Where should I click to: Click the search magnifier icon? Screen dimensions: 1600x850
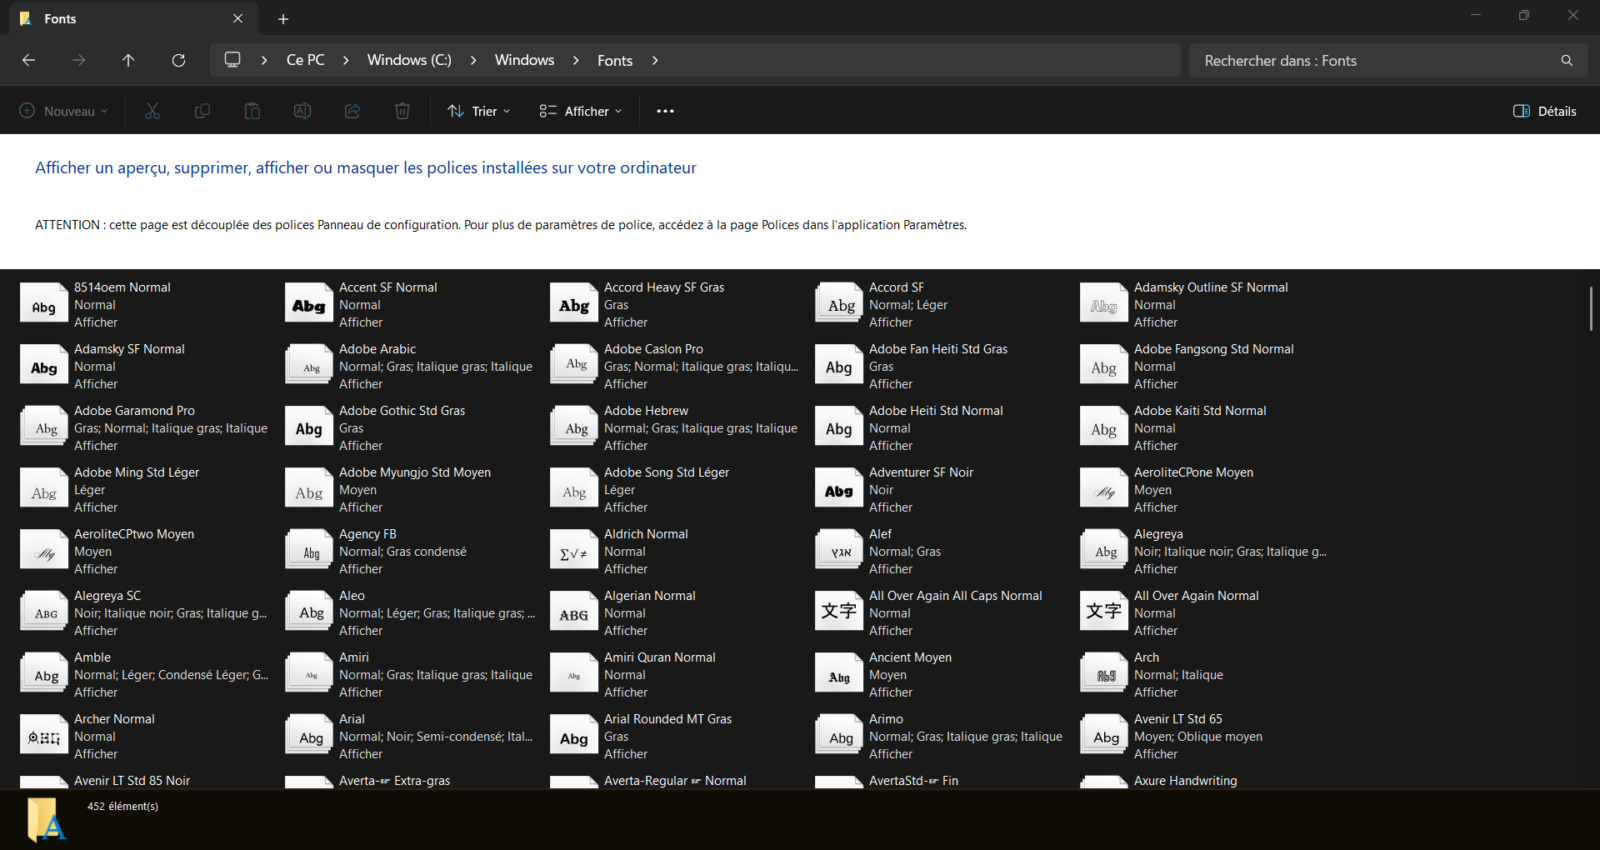pos(1567,61)
